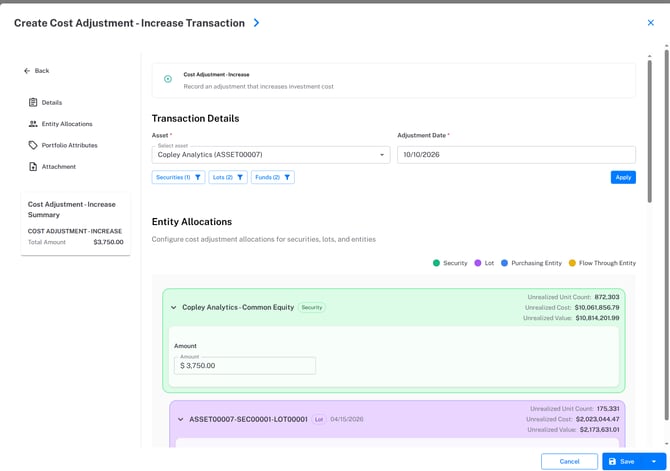Click the Cost Adjustment - Increase circle icon
Screen dimensions: 670x471
(168, 79)
